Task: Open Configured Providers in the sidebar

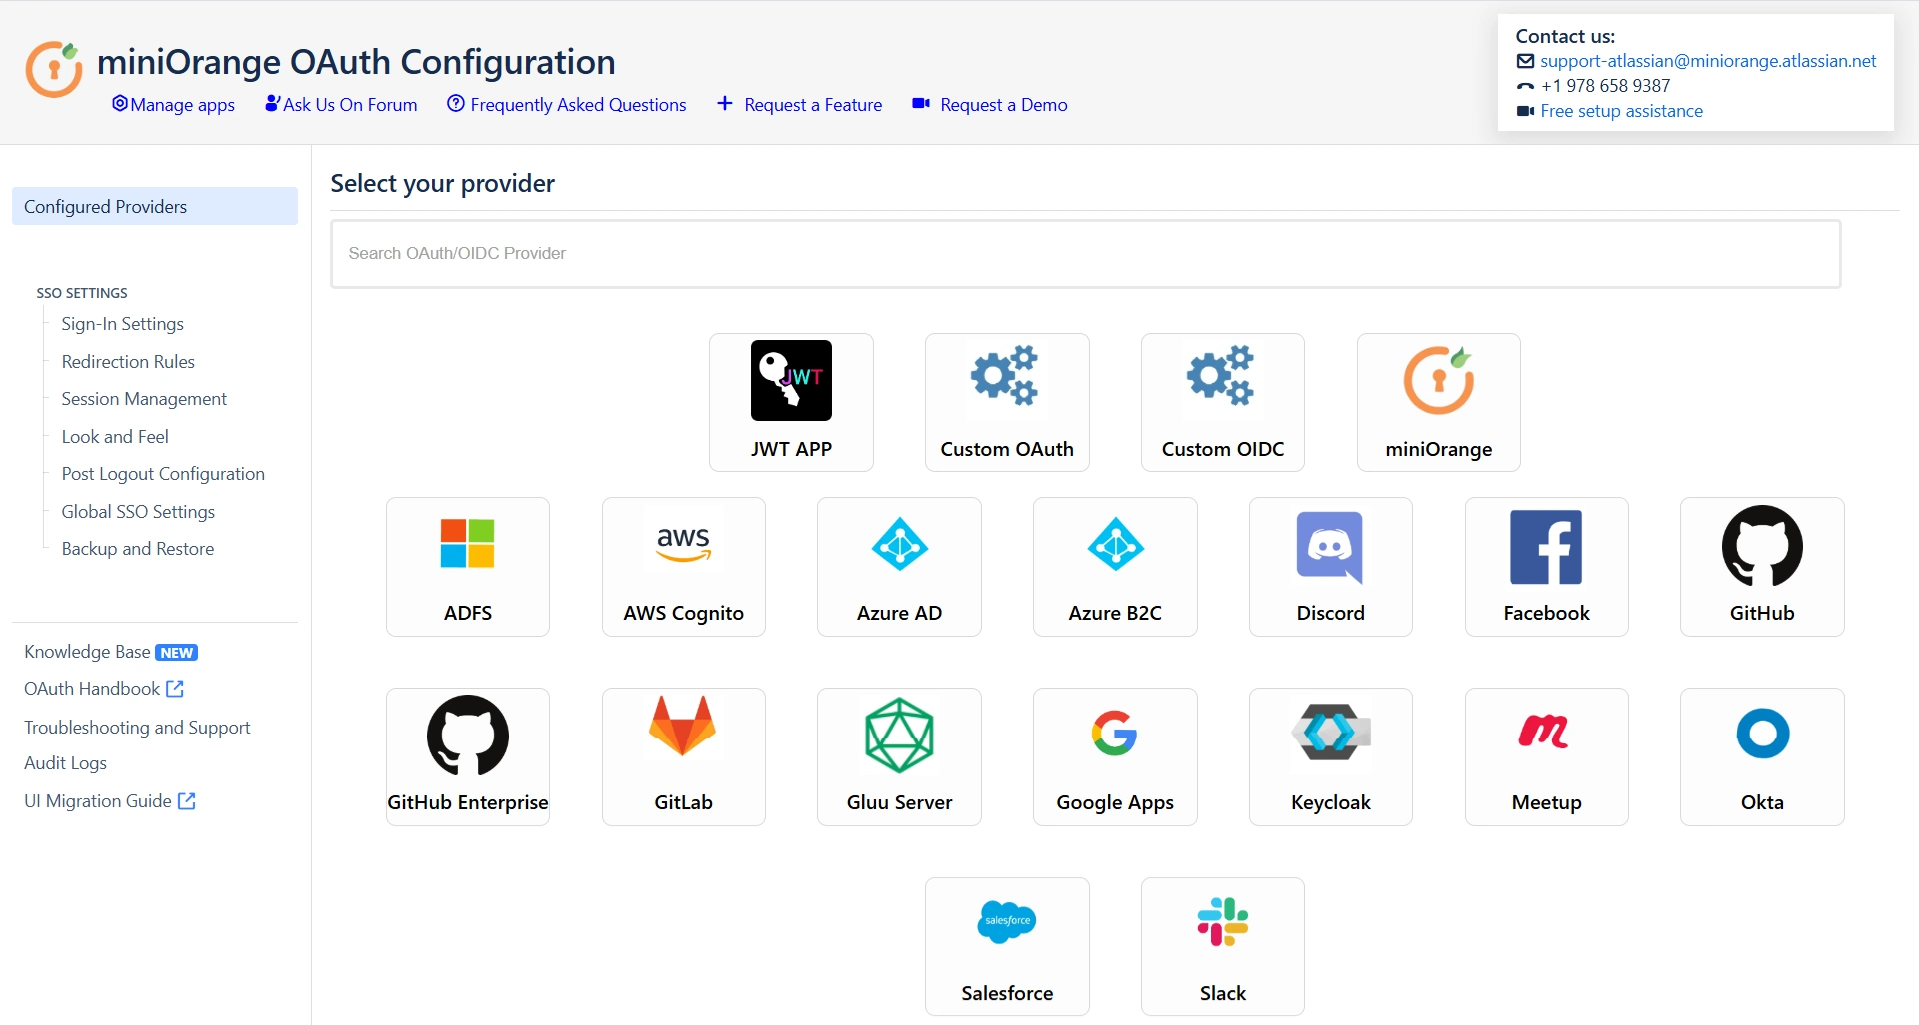Action: 155,207
